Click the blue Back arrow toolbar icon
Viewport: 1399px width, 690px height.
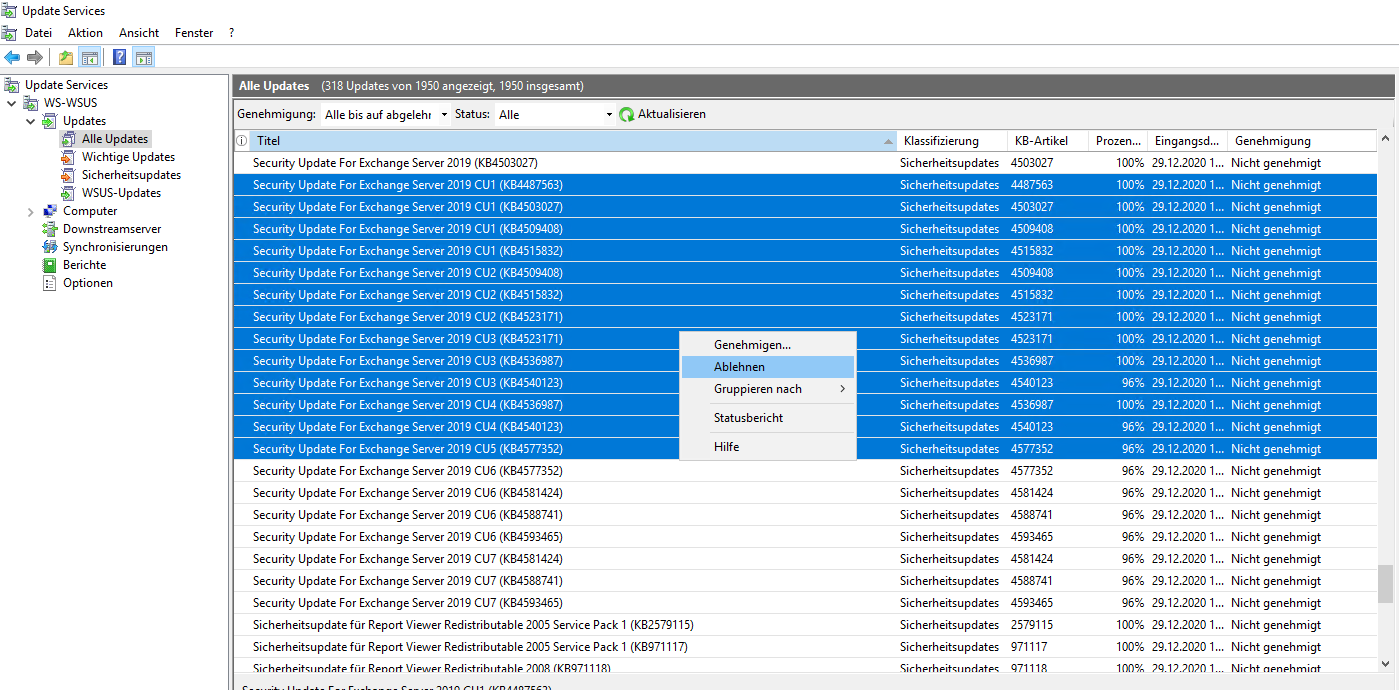pos(12,57)
